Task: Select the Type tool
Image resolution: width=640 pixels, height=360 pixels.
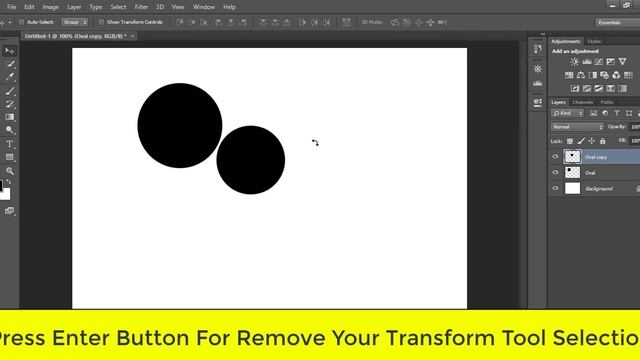Action: (x=10, y=144)
